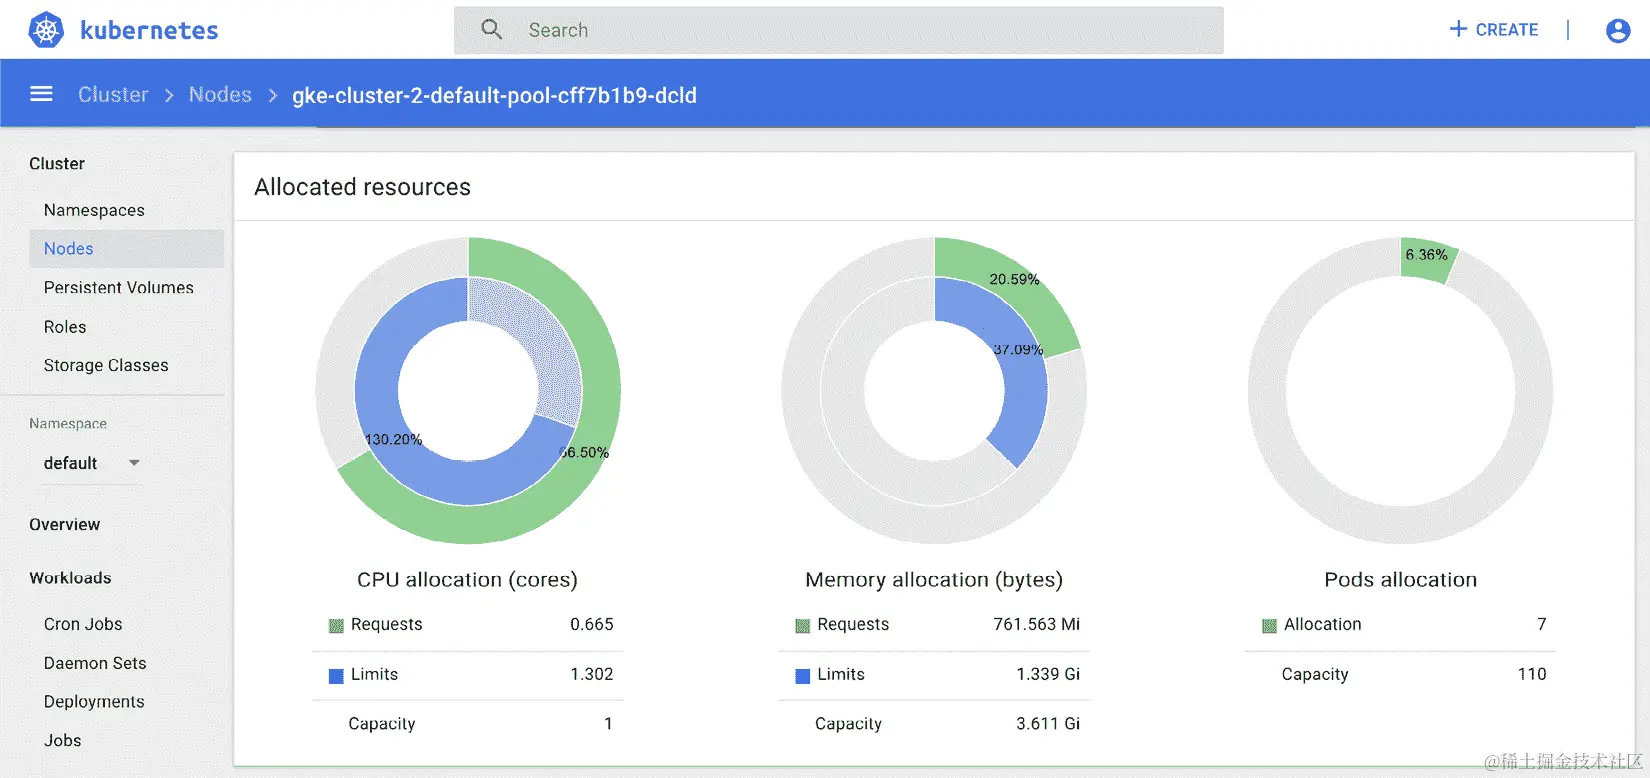The height and width of the screenshot is (778, 1650).
Task: Click CPU Limits value 1.302
Action: [x=592, y=674]
